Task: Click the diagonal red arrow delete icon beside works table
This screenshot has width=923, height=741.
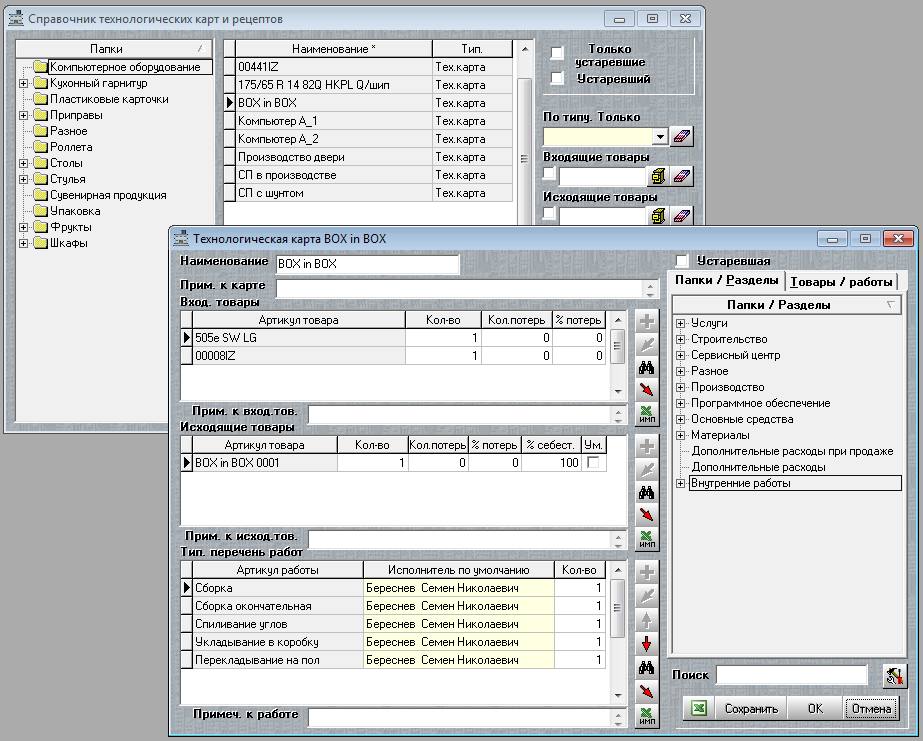Action: click(646, 691)
